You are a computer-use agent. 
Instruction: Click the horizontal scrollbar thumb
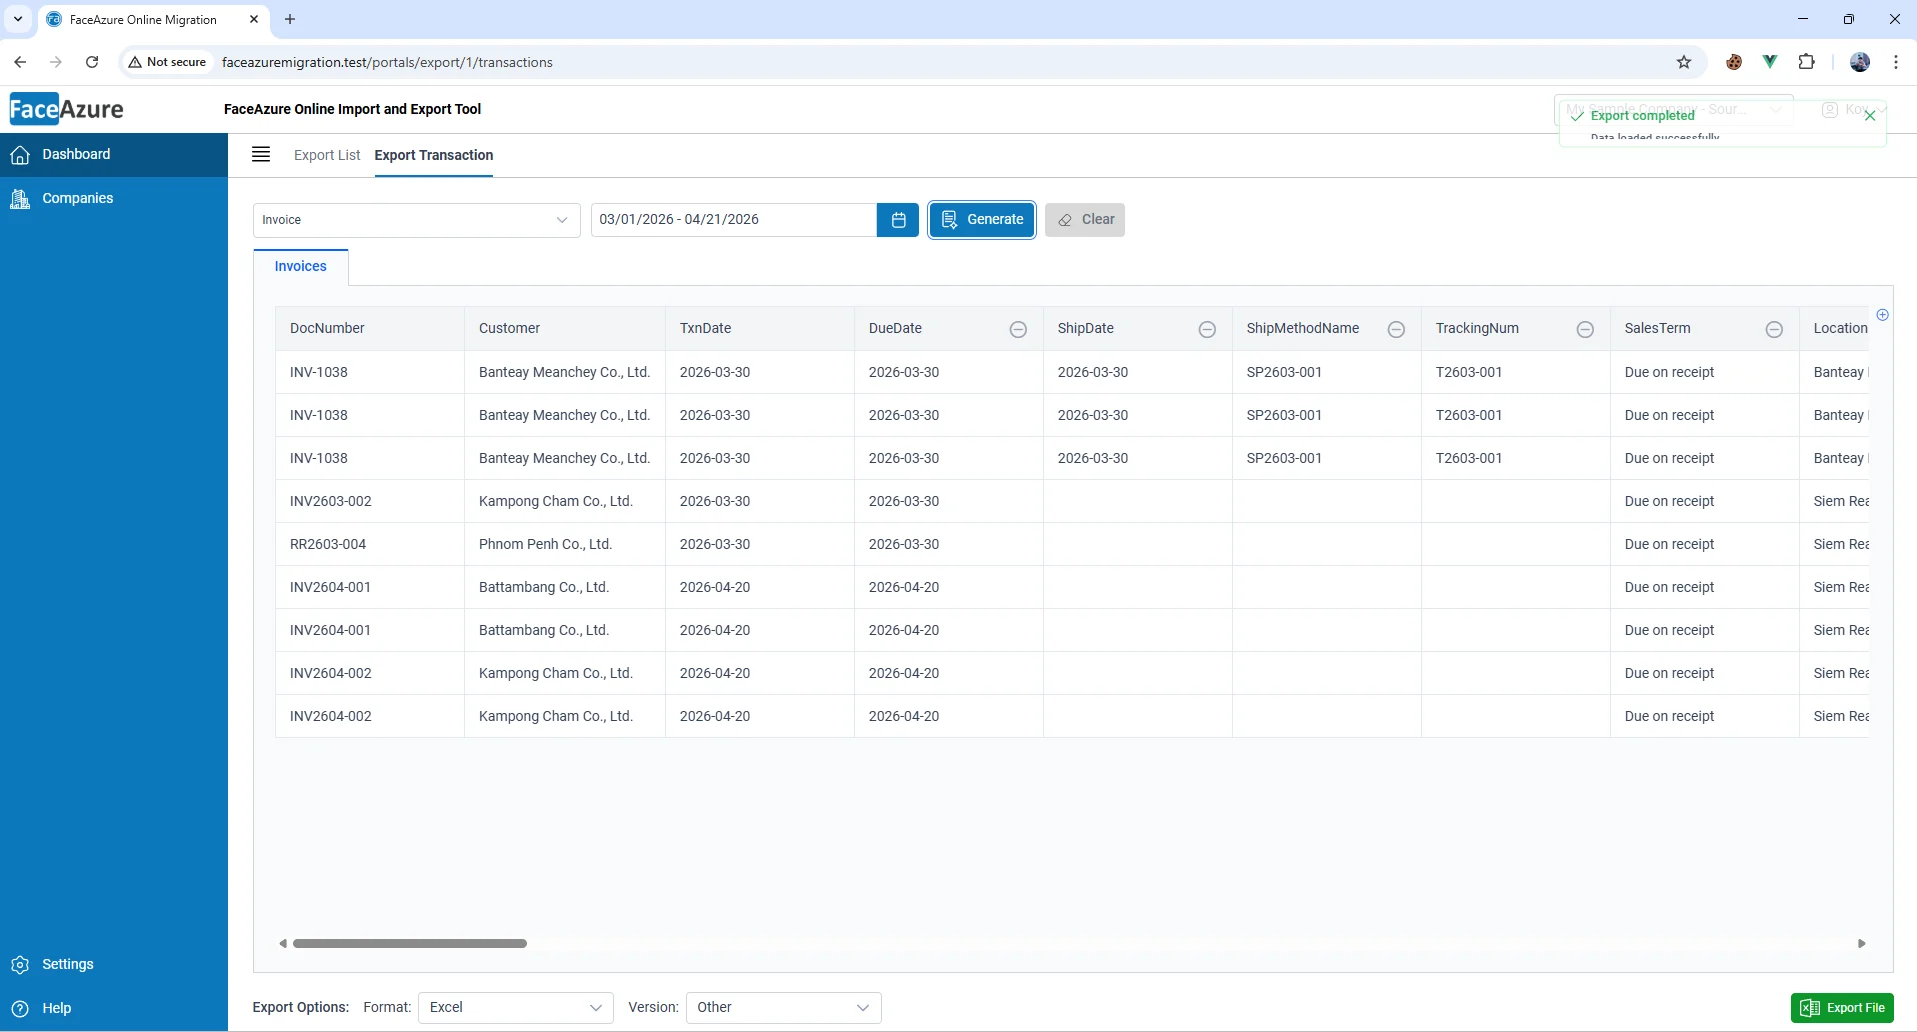pos(410,943)
